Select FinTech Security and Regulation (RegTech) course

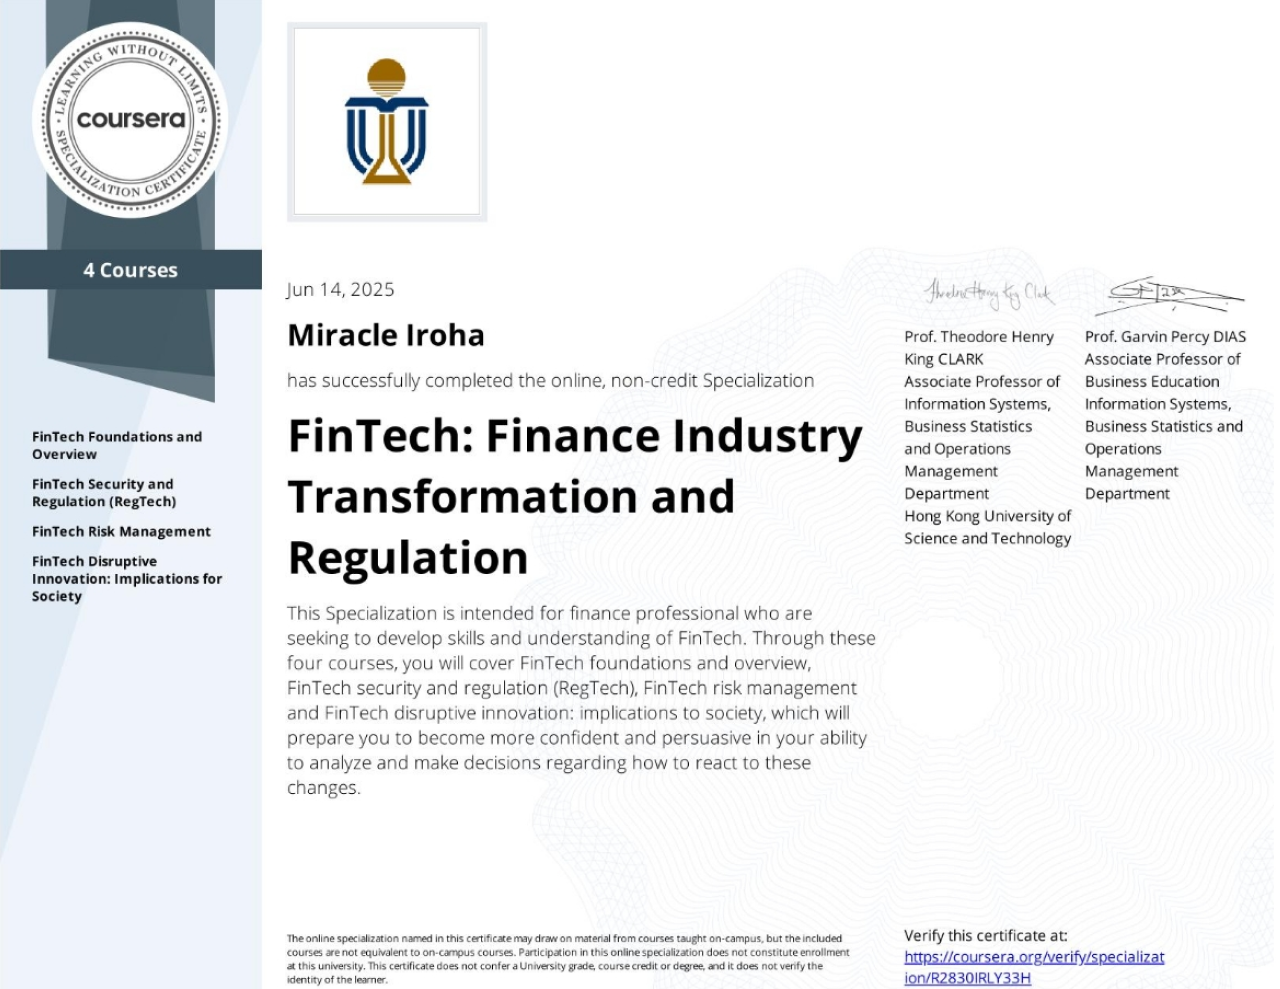pyautogui.click(x=103, y=492)
